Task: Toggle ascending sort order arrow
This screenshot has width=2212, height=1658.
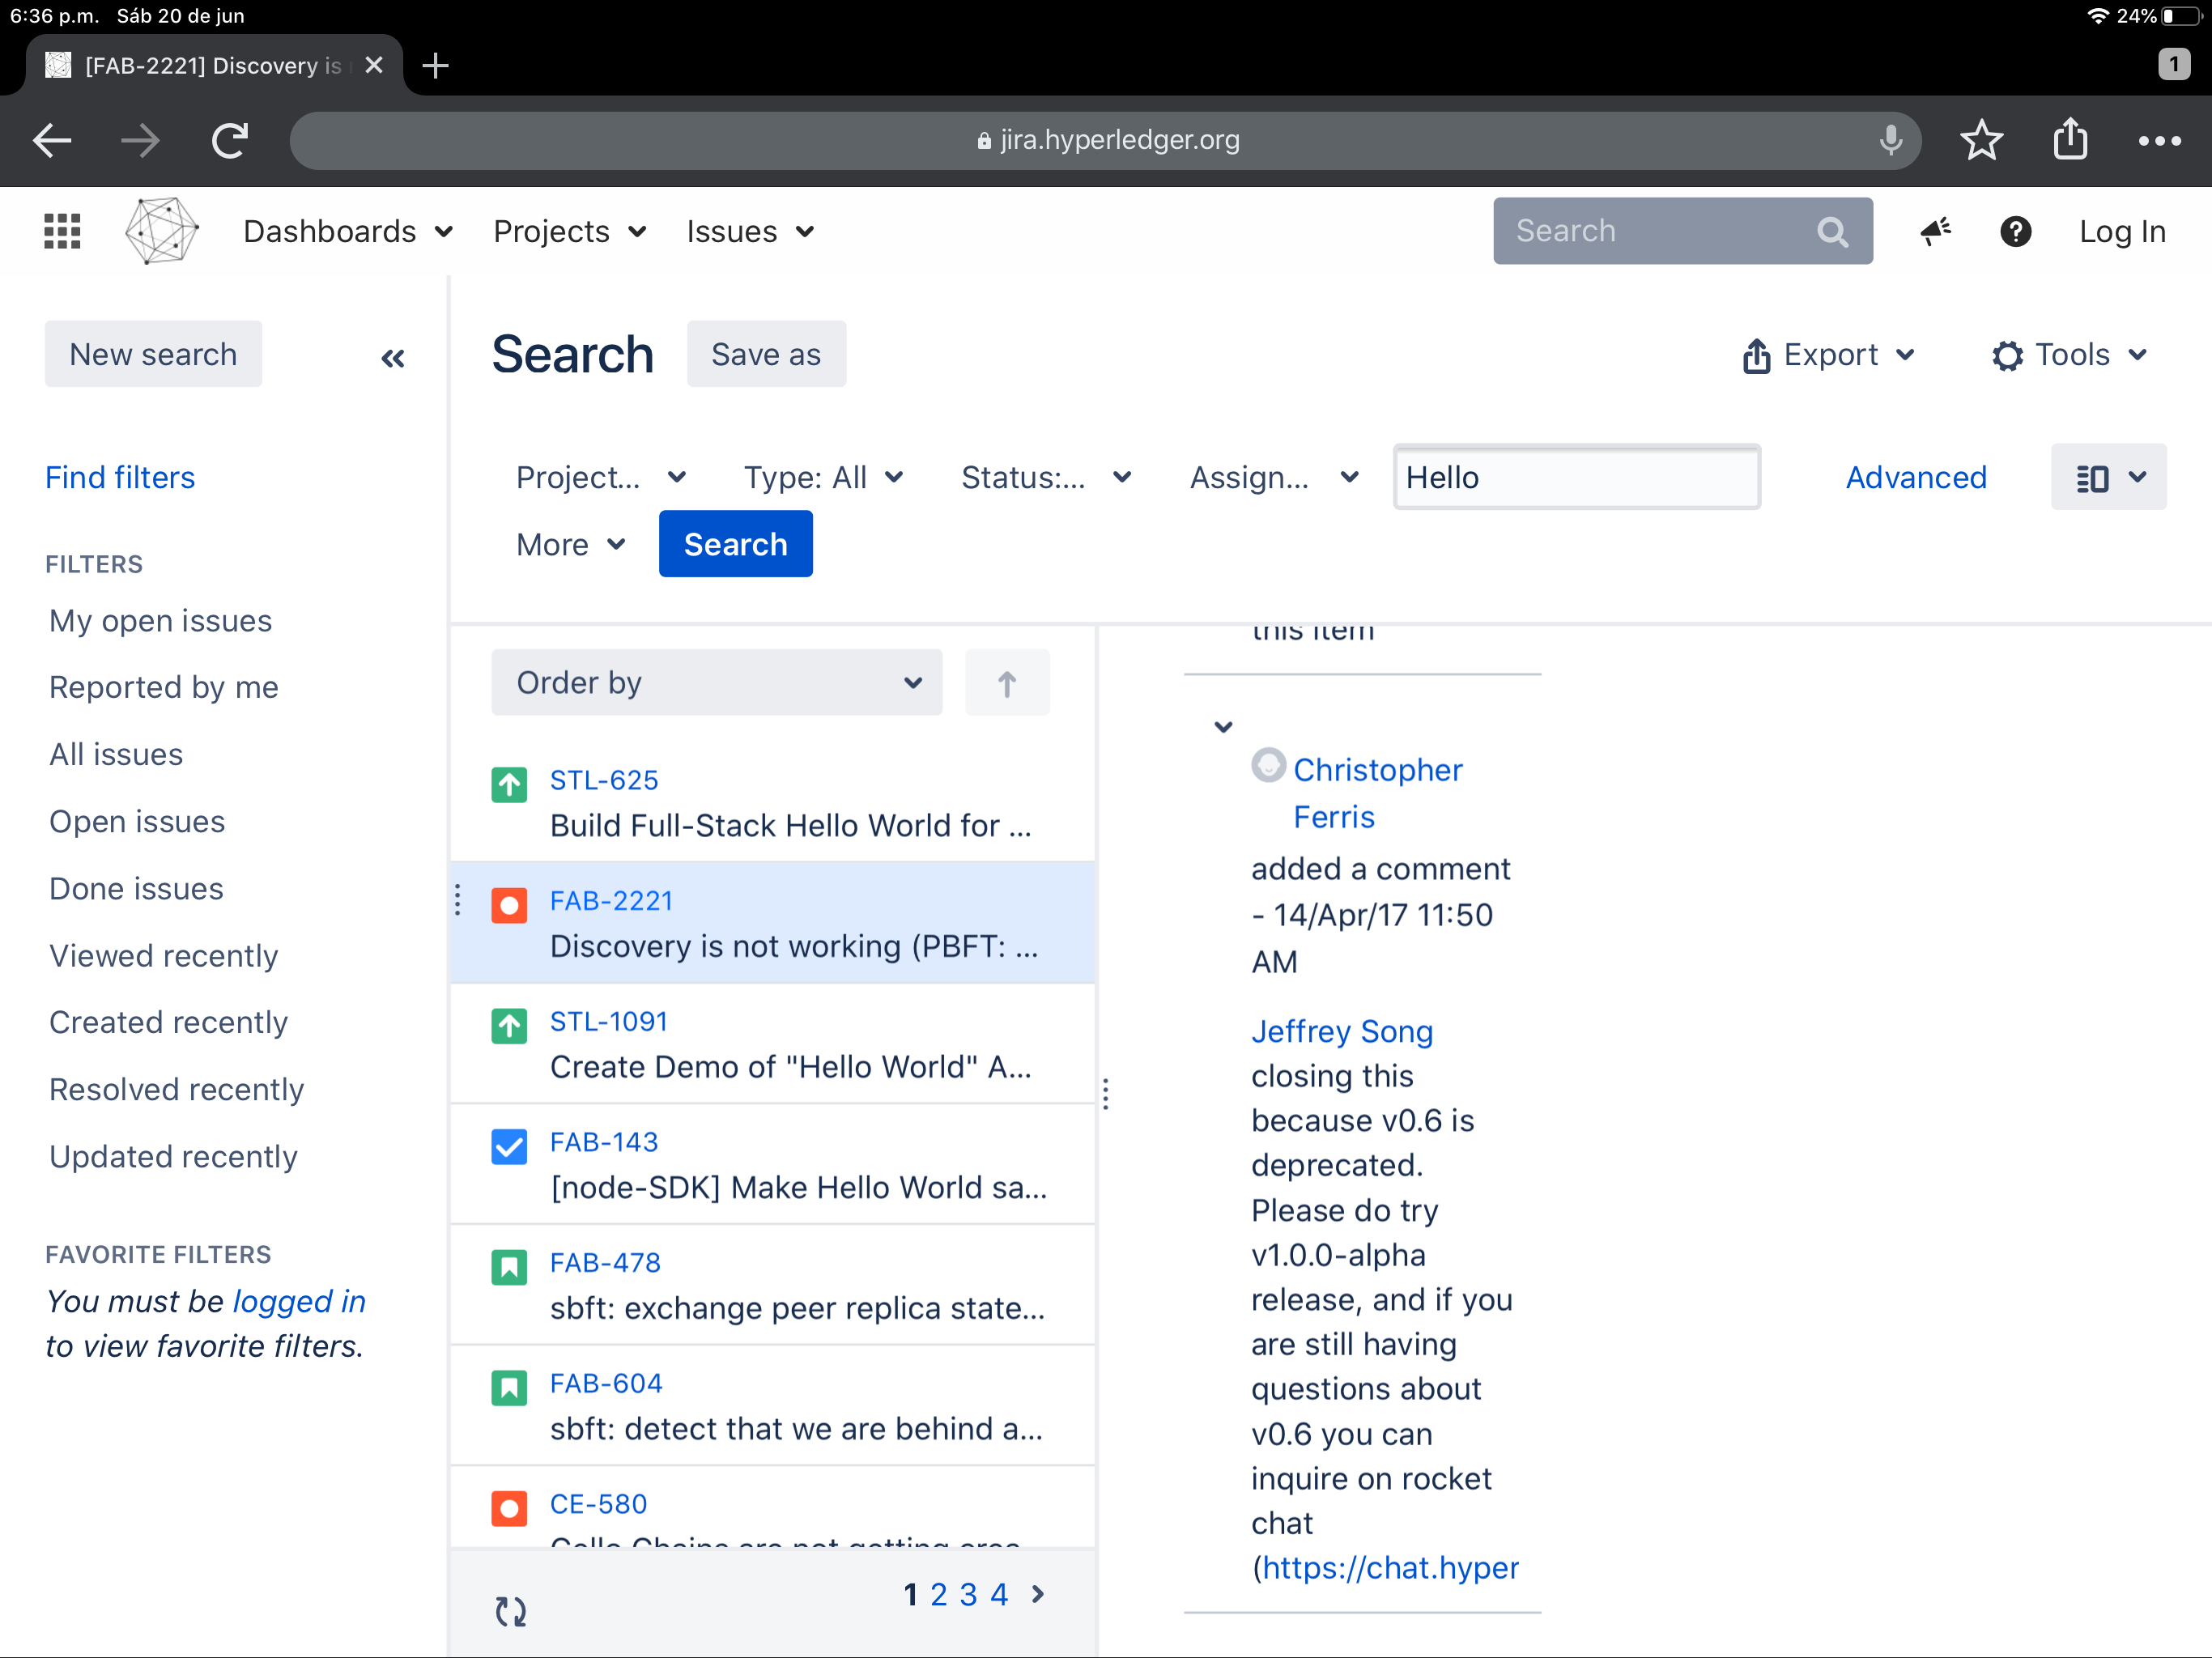Action: pyautogui.click(x=1006, y=683)
